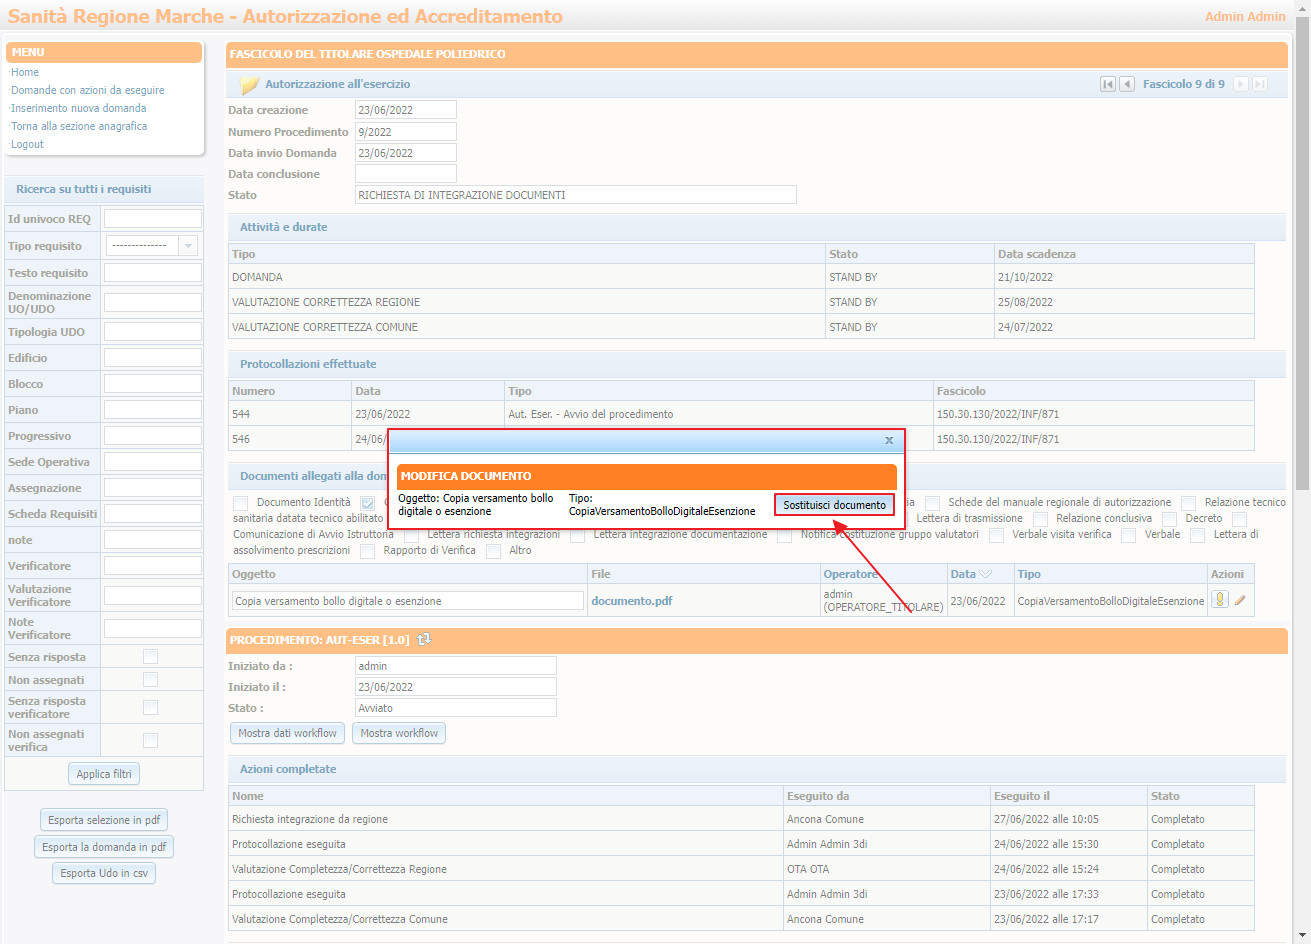Open the Tipo requisito dropdown
1311x944 pixels.
[x=187, y=246]
